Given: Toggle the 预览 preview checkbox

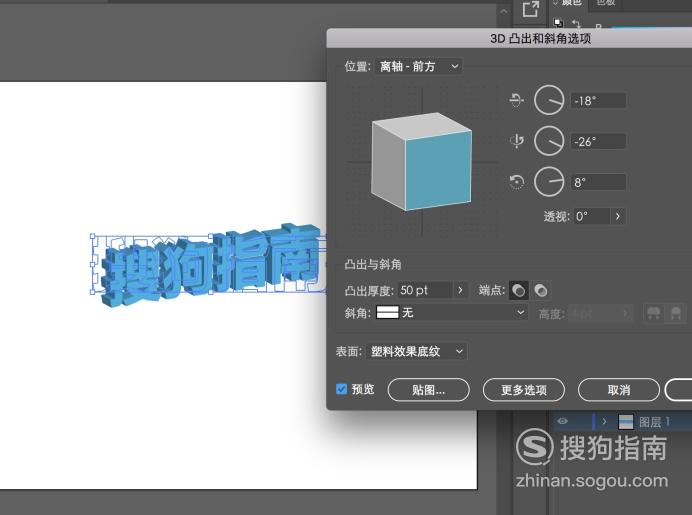Looking at the screenshot, I should (341, 389).
